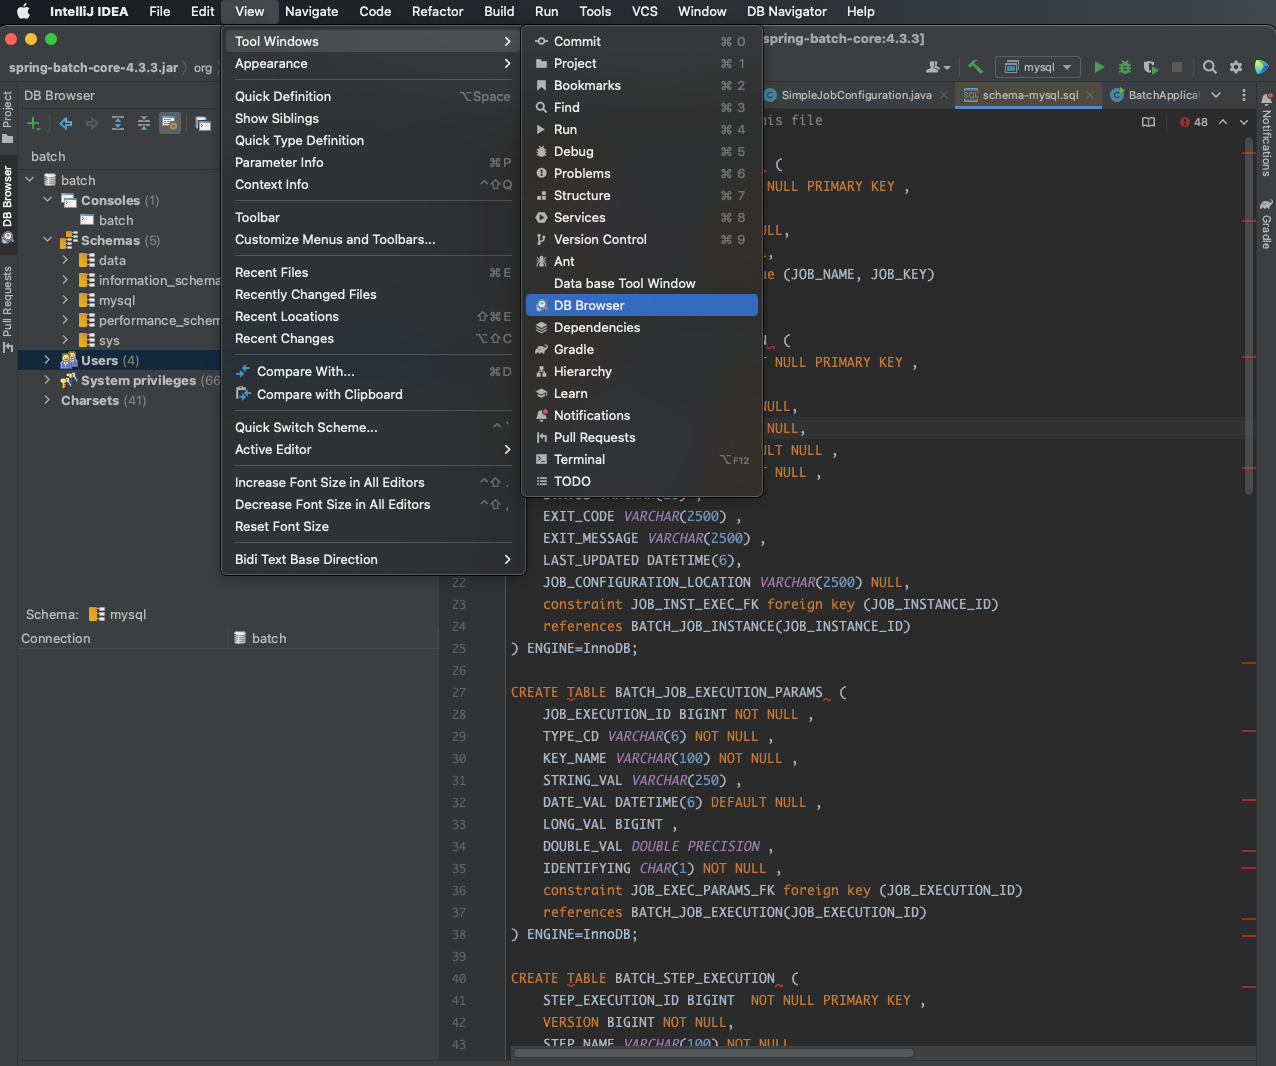
Task: Select Terminal in Tool Windows submenu
Action: tap(641, 459)
